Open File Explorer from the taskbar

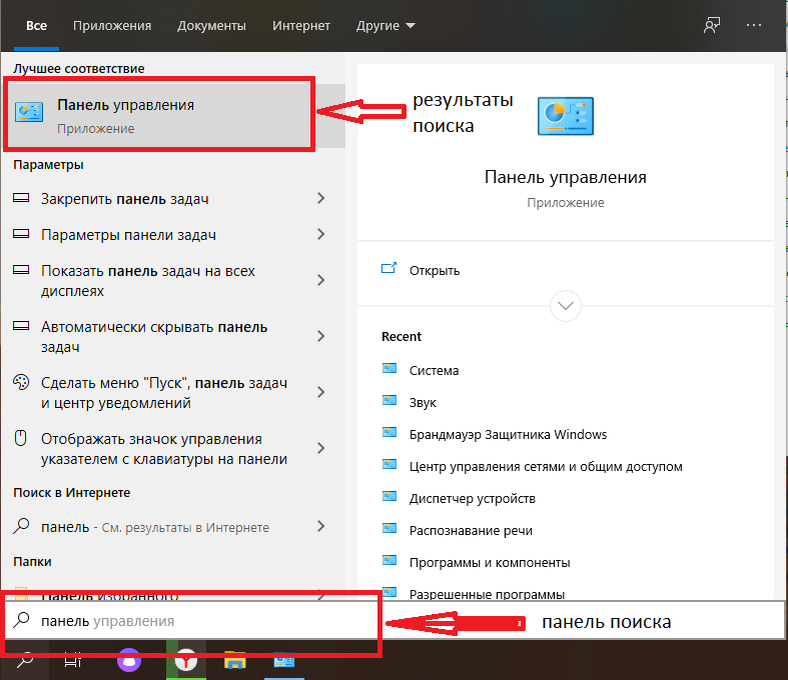[x=235, y=660]
